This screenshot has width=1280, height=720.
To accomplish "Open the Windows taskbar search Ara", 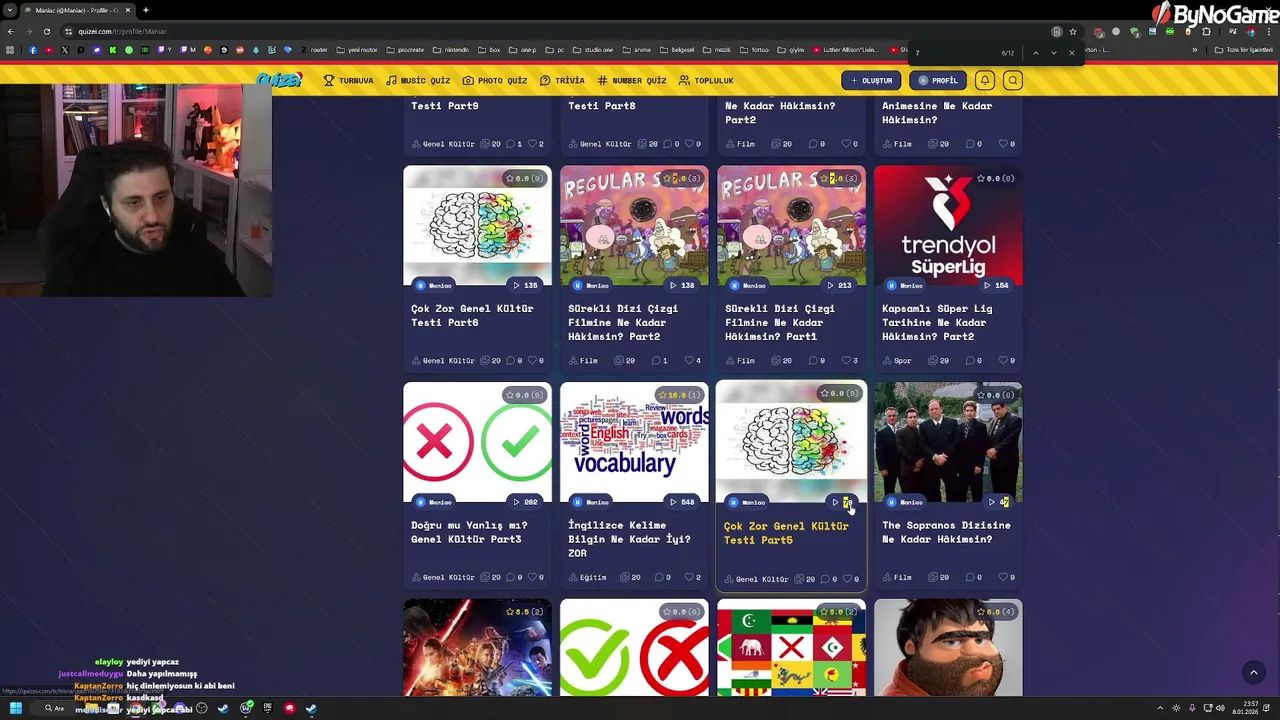I will (x=55, y=708).
